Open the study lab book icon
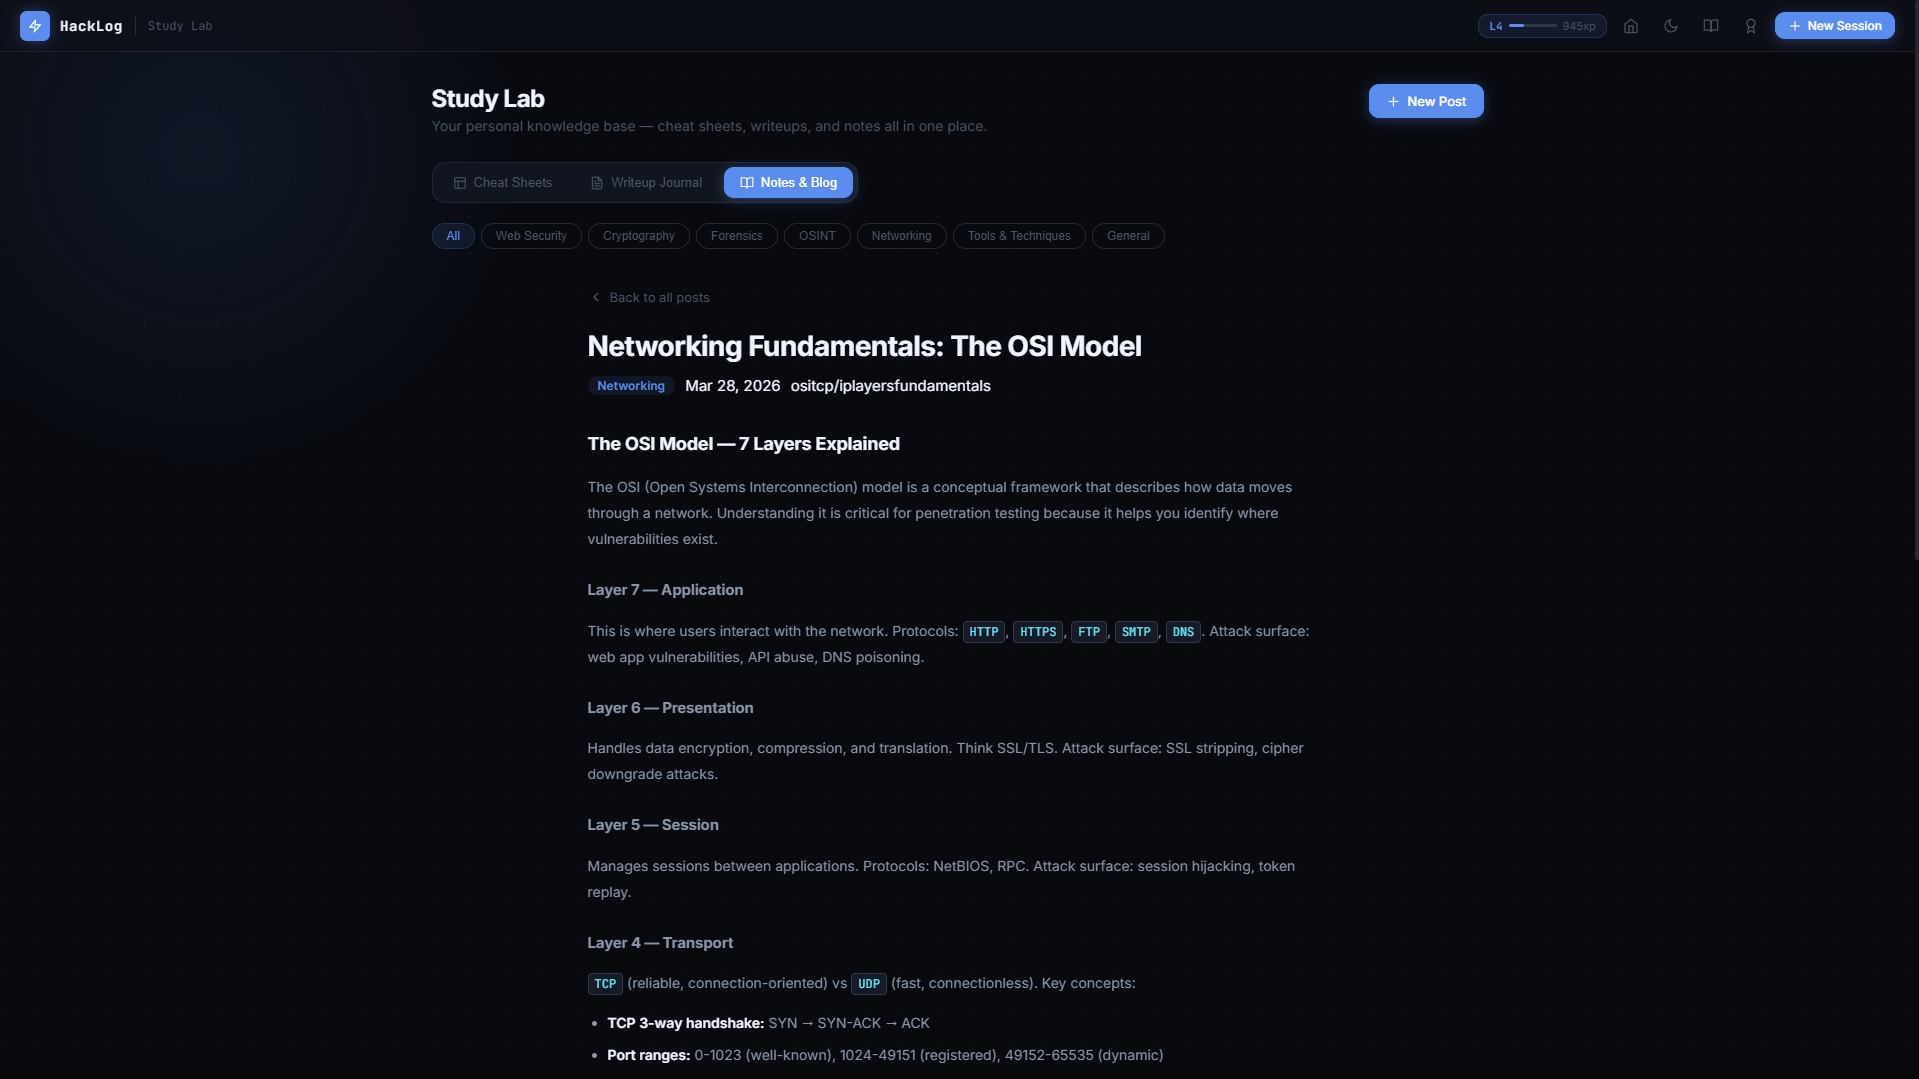The height and width of the screenshot is (1079, 1919). point(1711,26)
